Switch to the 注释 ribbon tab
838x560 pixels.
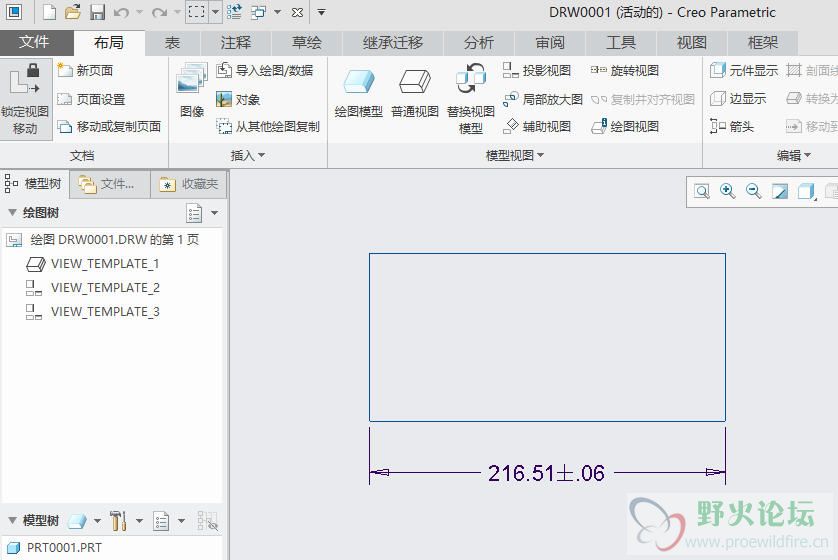[x=236, y=43]
